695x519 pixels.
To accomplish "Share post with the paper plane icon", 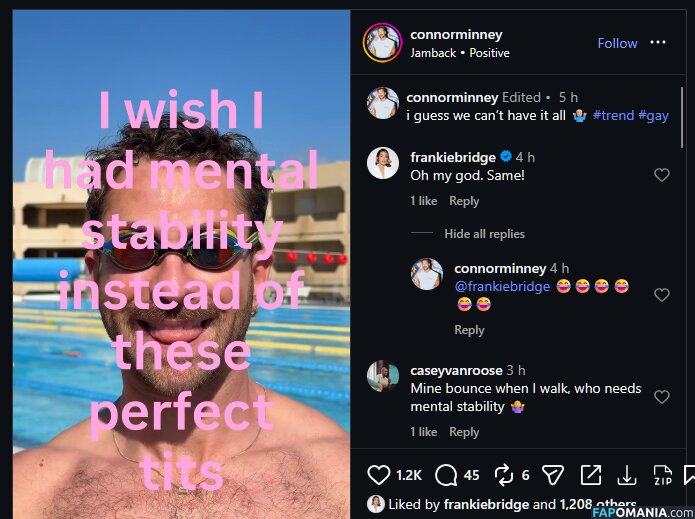I will tap(552, 475).
